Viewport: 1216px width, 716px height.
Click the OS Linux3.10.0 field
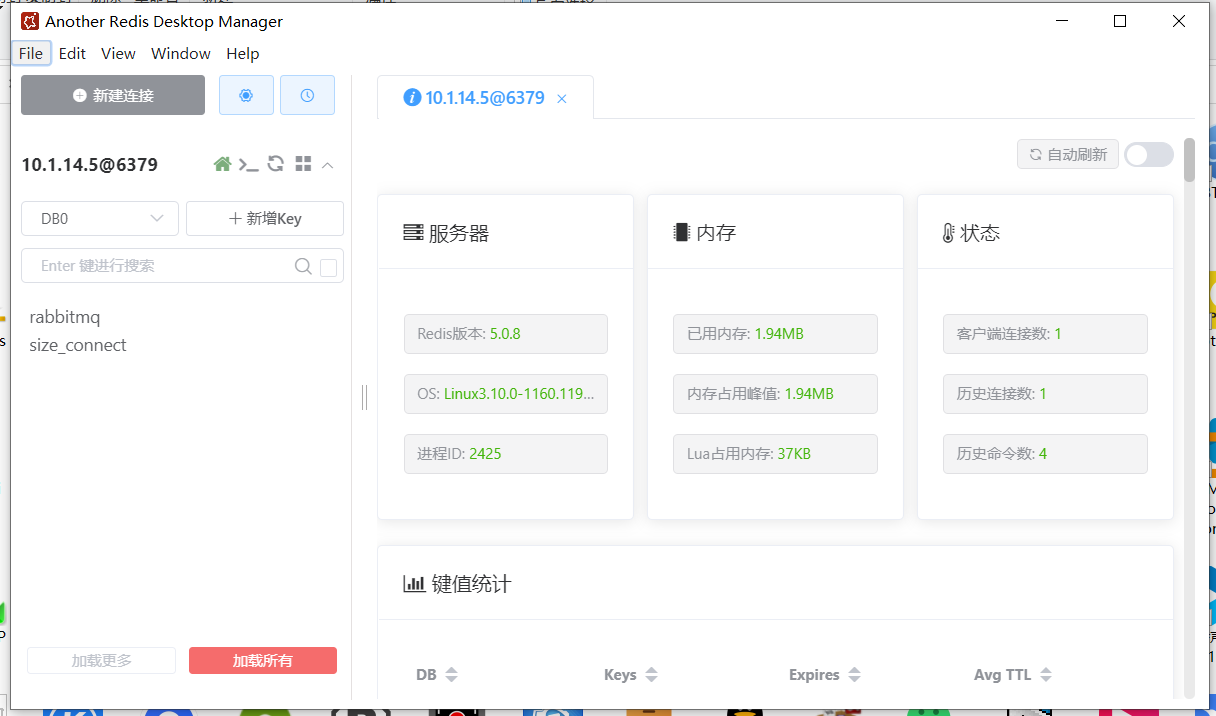506,394
